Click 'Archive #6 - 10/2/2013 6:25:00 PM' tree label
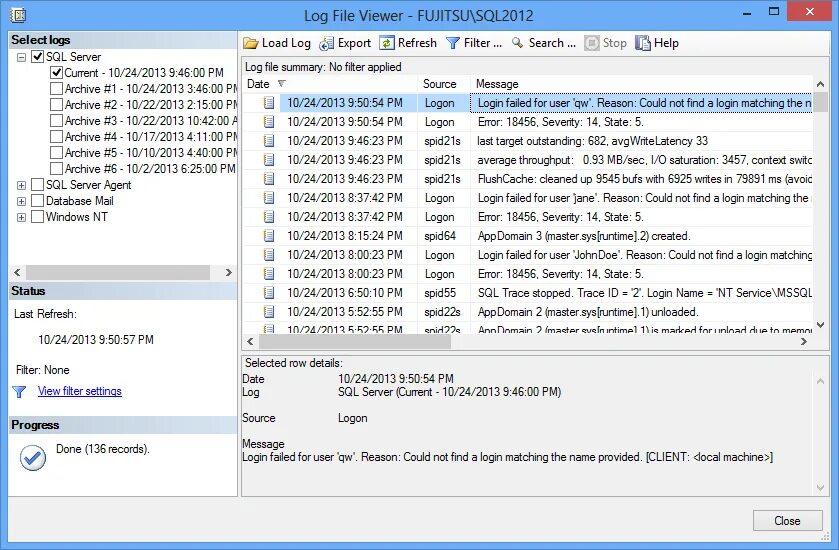839x550 pixels. click(150, 169)
